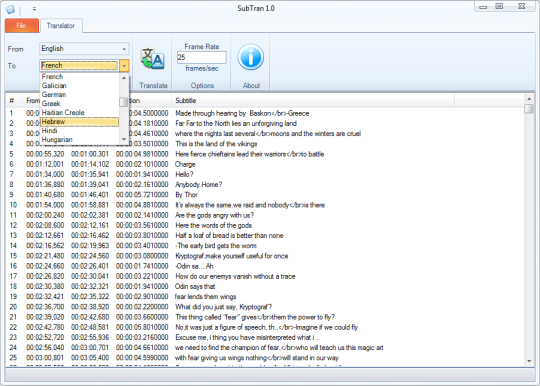Click the language list scroll down arrow

124,139
